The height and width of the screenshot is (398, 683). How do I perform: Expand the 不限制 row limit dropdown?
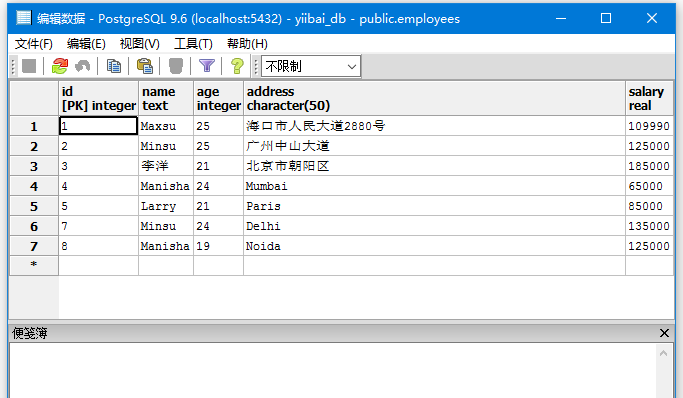[x=311, y=66]
